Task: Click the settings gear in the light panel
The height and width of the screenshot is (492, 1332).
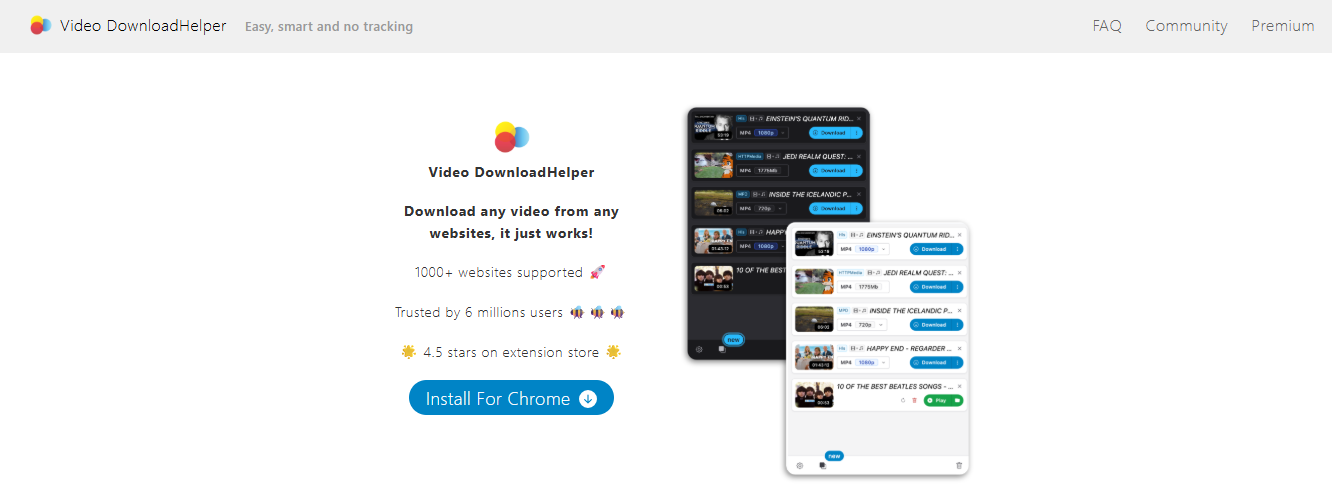Action: click(x=800, y=465)
